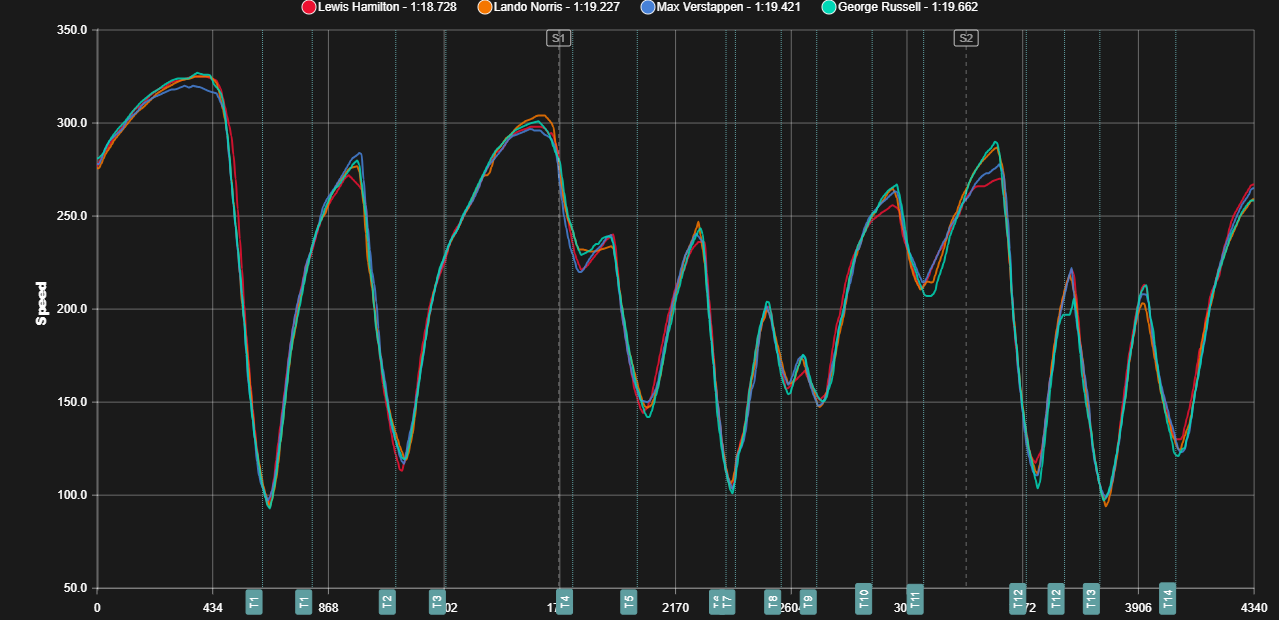
Task: Click the 150.0 speed axis label
Action: (x=73, y=402)
